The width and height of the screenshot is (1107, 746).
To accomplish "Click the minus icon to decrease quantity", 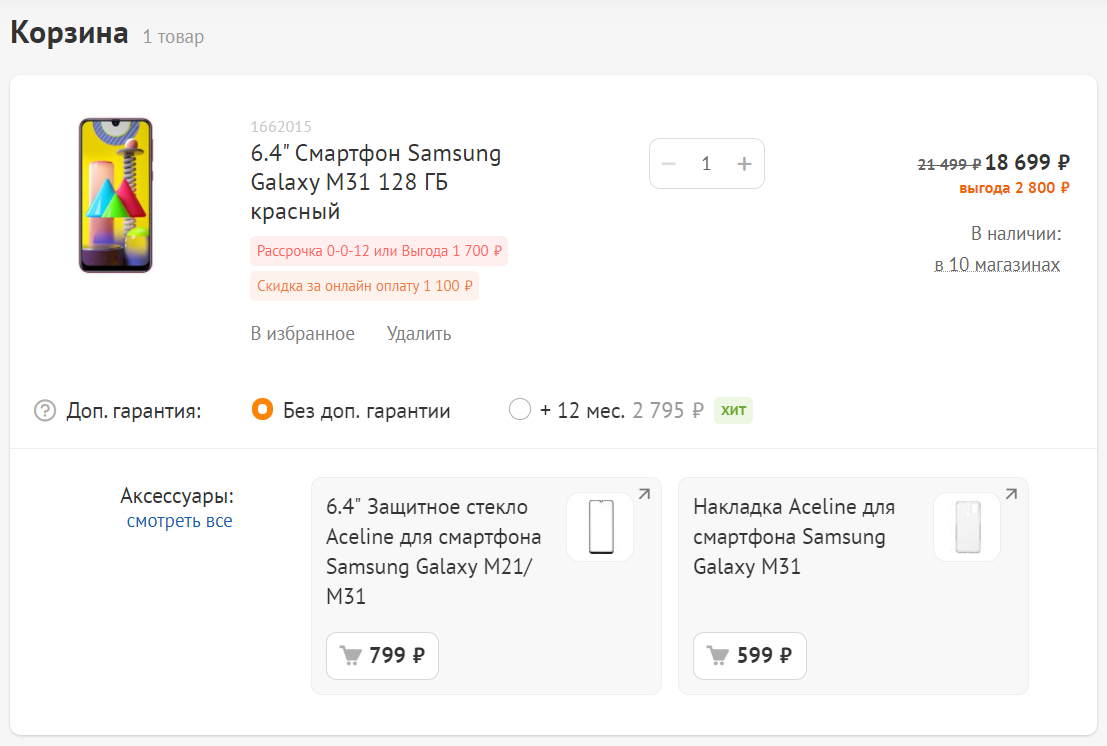I will pyautogui.click(x=669, y=164).
